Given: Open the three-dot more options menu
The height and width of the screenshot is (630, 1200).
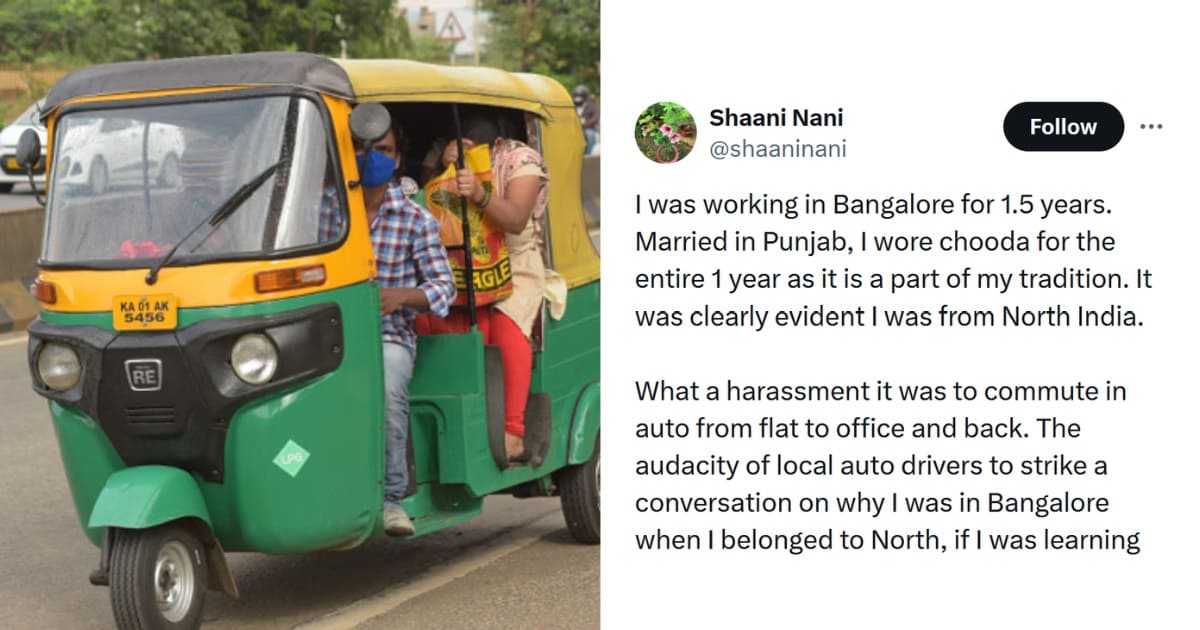Looking at the screenshot, I should click(x=1151, y=127).
